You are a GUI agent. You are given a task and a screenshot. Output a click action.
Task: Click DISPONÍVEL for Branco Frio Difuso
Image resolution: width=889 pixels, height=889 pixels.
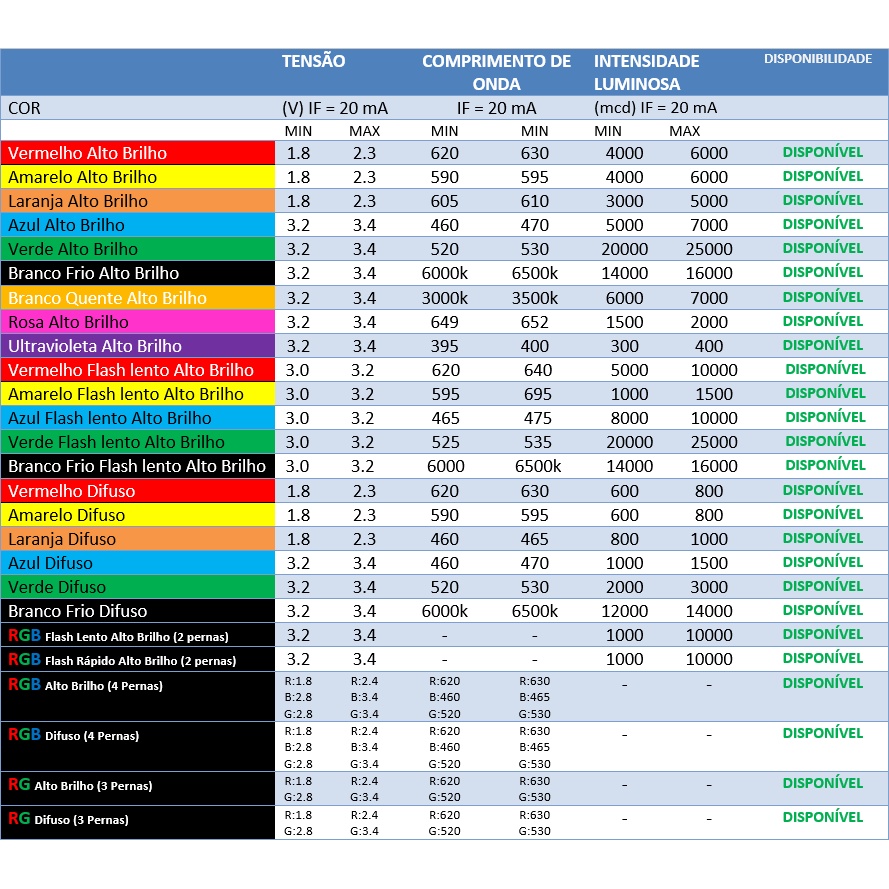[822, 610]
